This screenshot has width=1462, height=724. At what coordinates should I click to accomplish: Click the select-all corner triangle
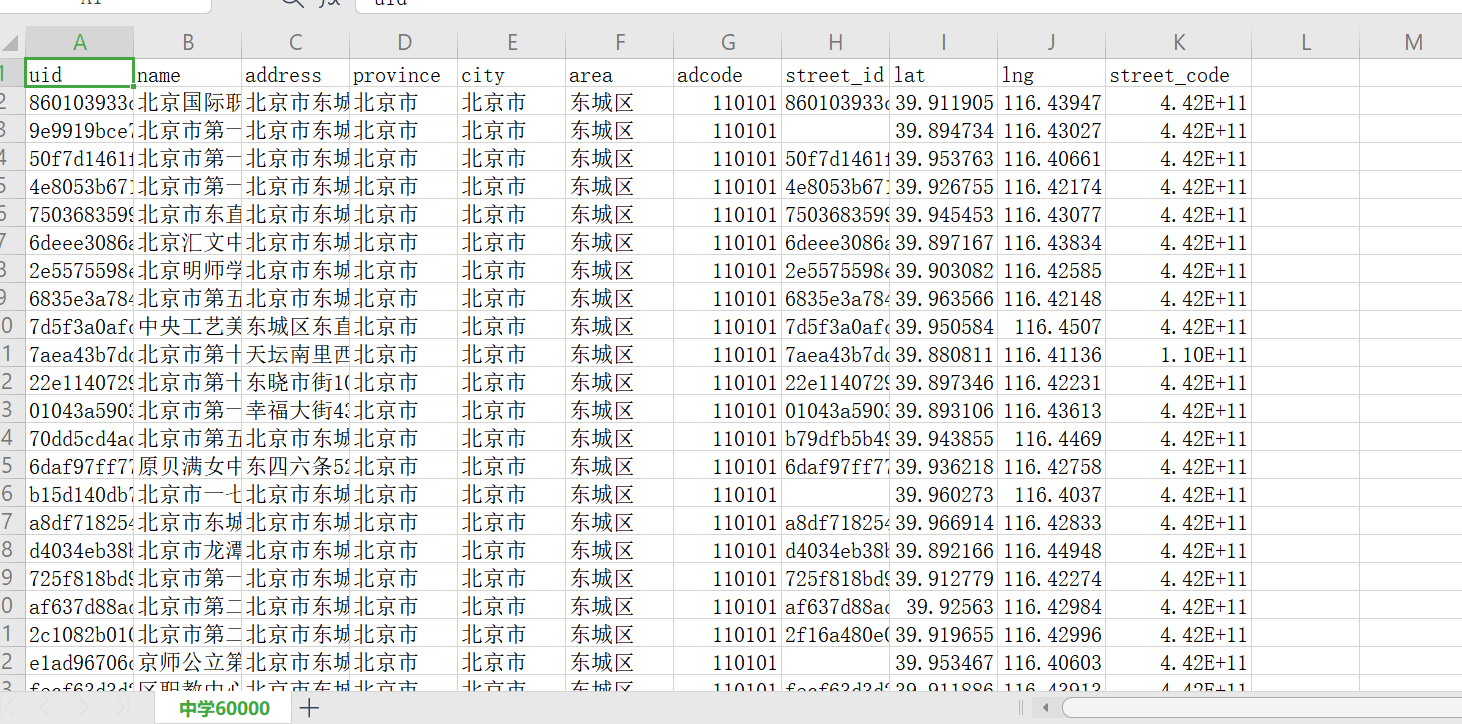point(12,42)
